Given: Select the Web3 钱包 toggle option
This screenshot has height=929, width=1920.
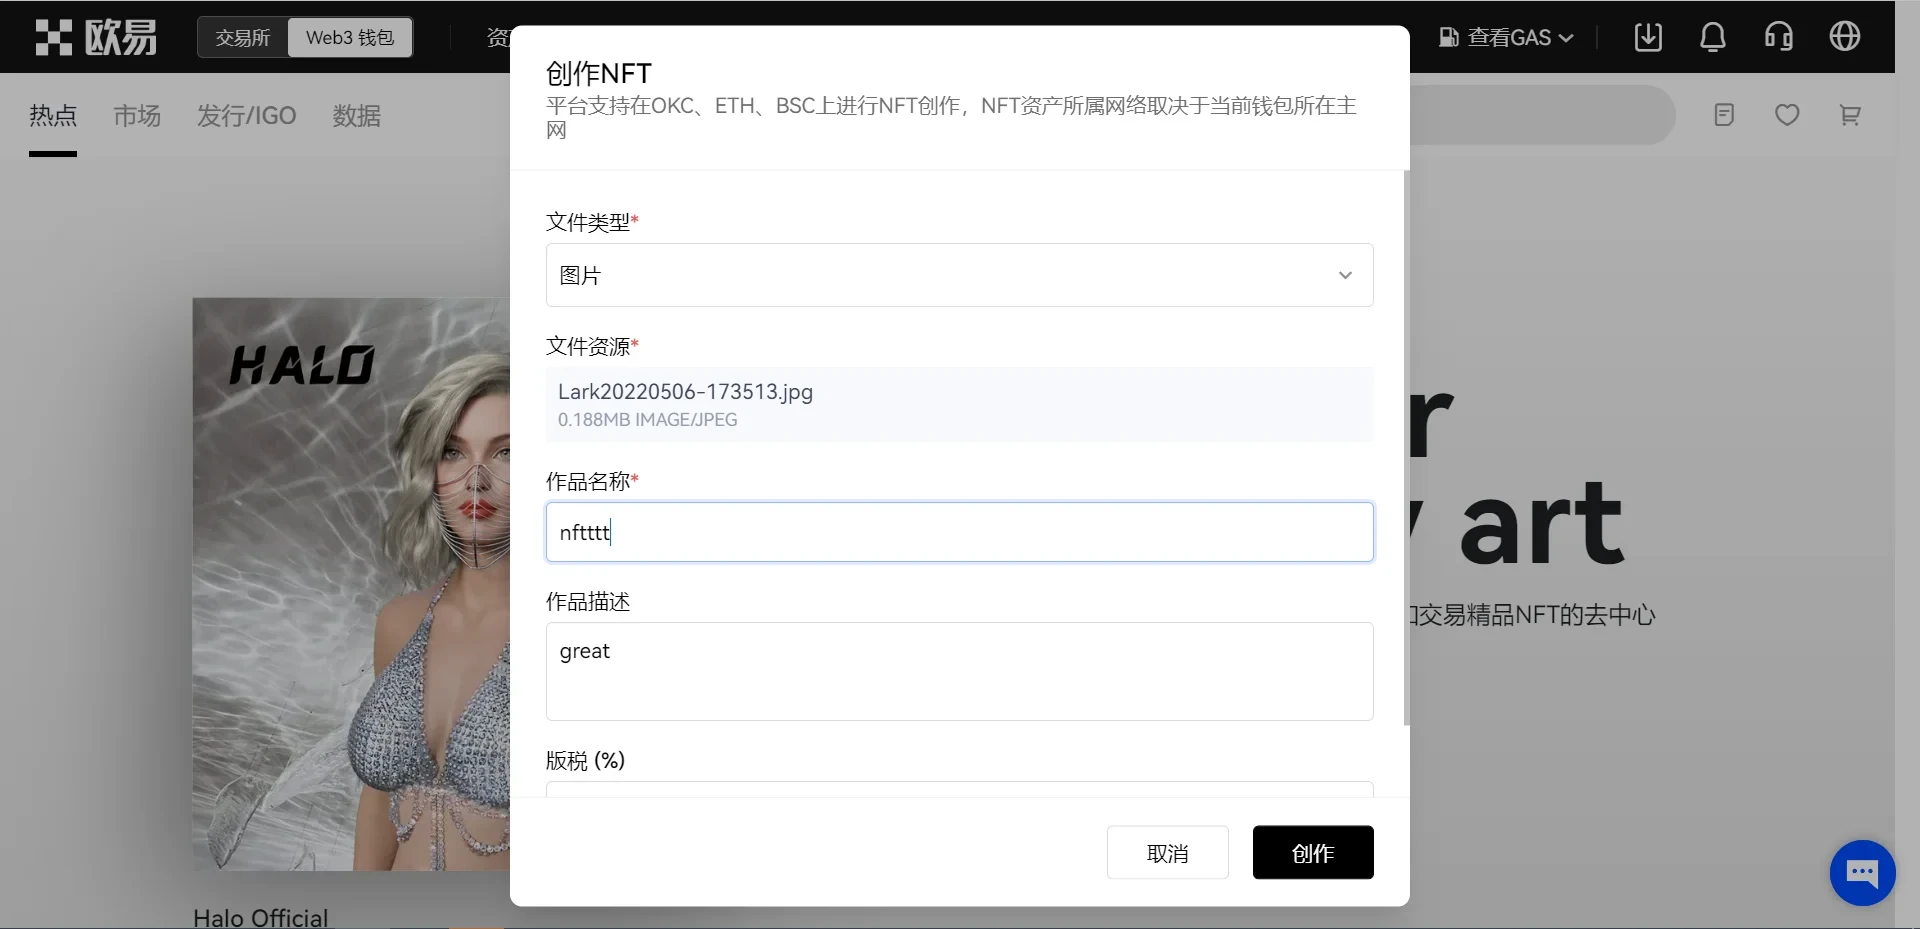Looking at the screenshot, I should click(x=350, y=38).
